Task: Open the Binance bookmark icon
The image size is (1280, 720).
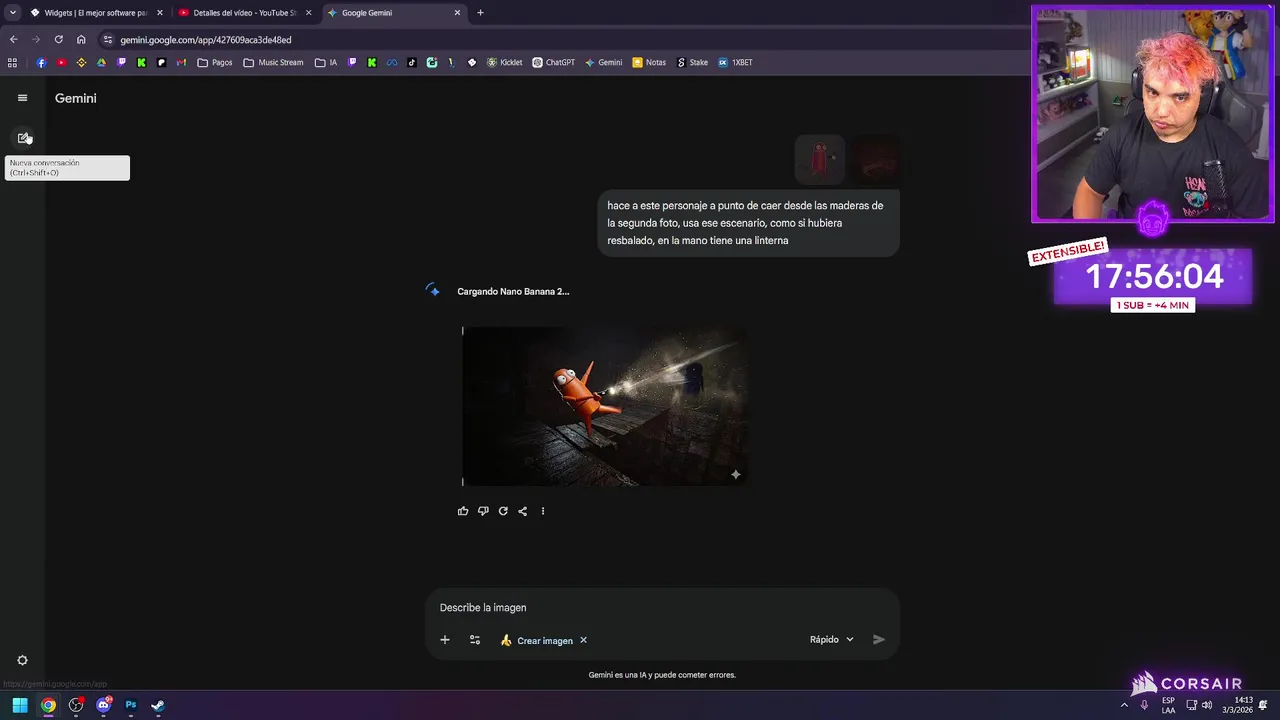Action: pyautogui.click(x=81, y=62)
